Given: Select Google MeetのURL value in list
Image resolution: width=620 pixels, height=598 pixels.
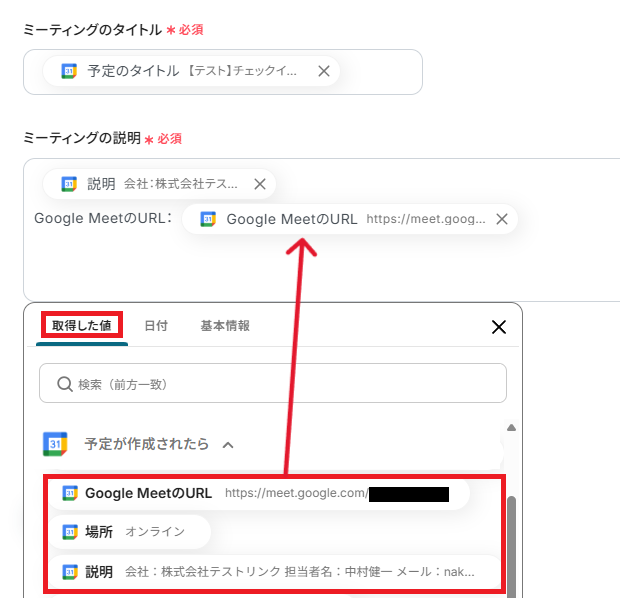Looking at the screenshot, I should (259, 493).
